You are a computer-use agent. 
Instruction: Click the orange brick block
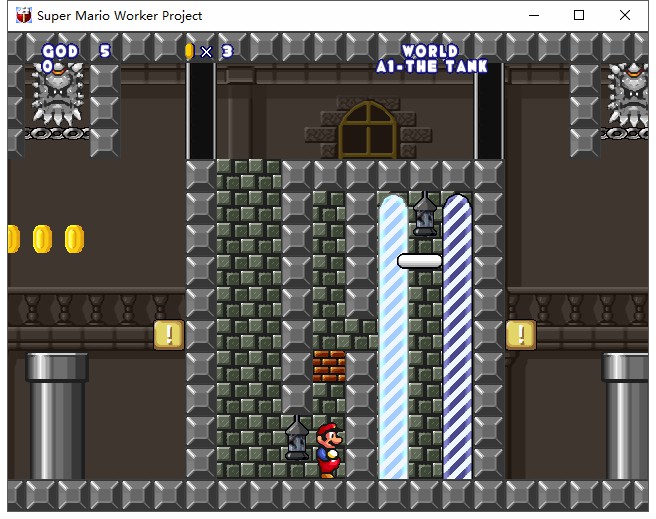pos(329,366)
